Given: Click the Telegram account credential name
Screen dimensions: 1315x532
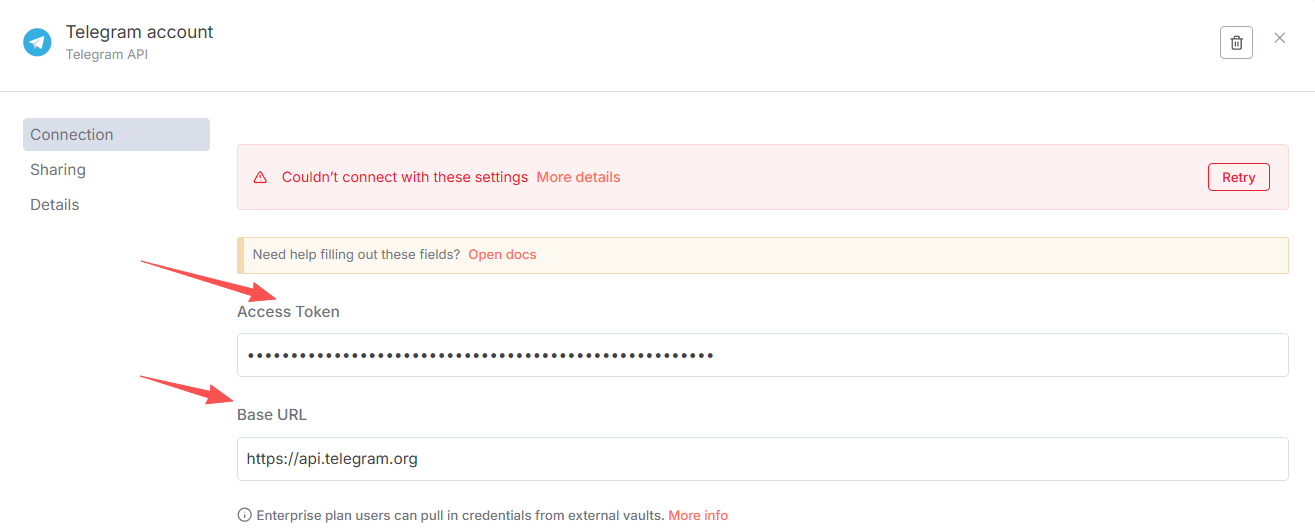Looking at the screenshot, I should 140,32.
